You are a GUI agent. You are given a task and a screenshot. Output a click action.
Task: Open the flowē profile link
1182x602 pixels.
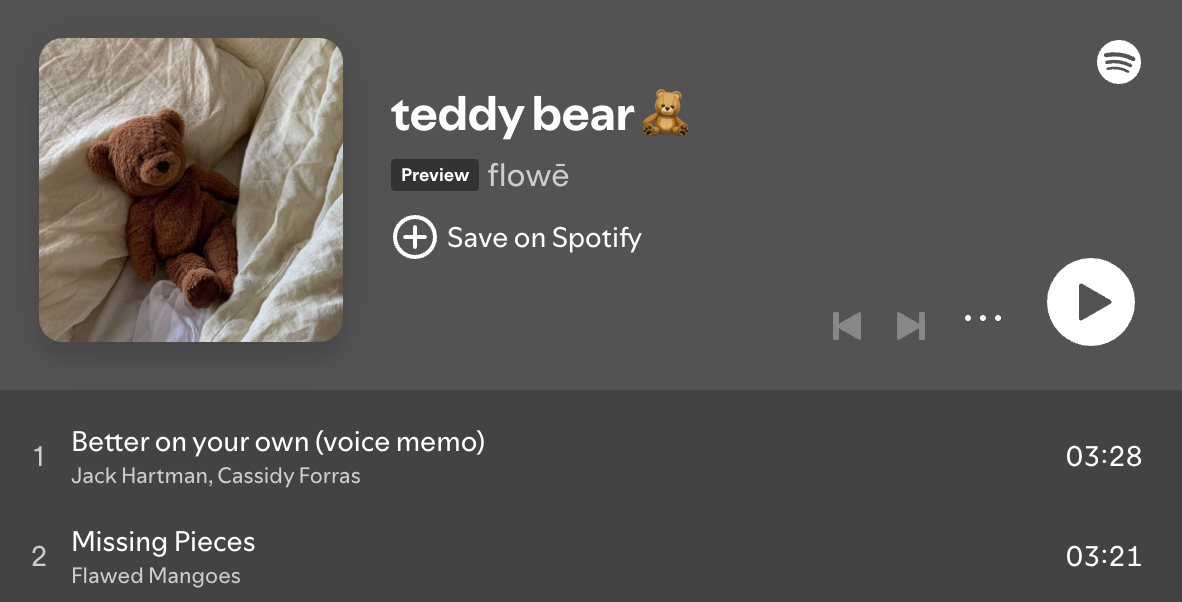tap(528, 175)
